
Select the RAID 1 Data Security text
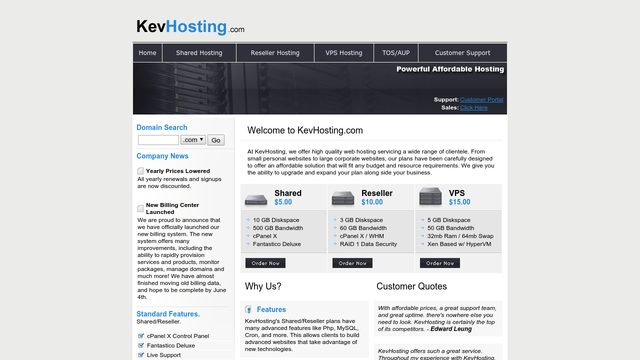[x=368, y=244]
